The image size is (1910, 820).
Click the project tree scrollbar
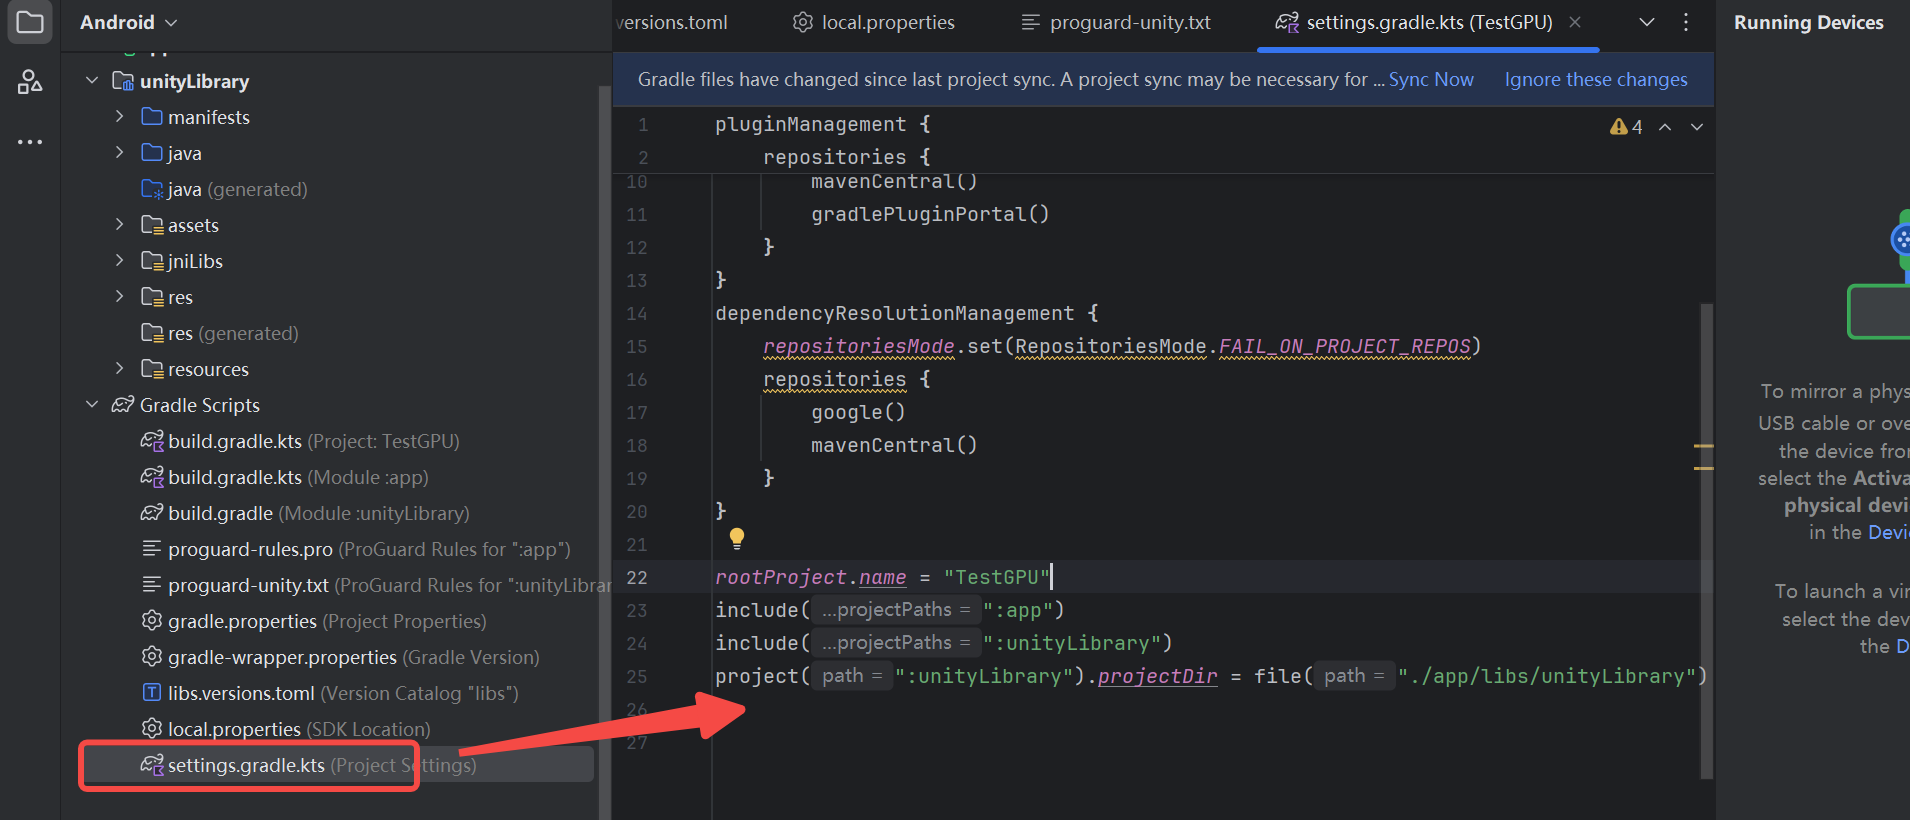(603, 450)
